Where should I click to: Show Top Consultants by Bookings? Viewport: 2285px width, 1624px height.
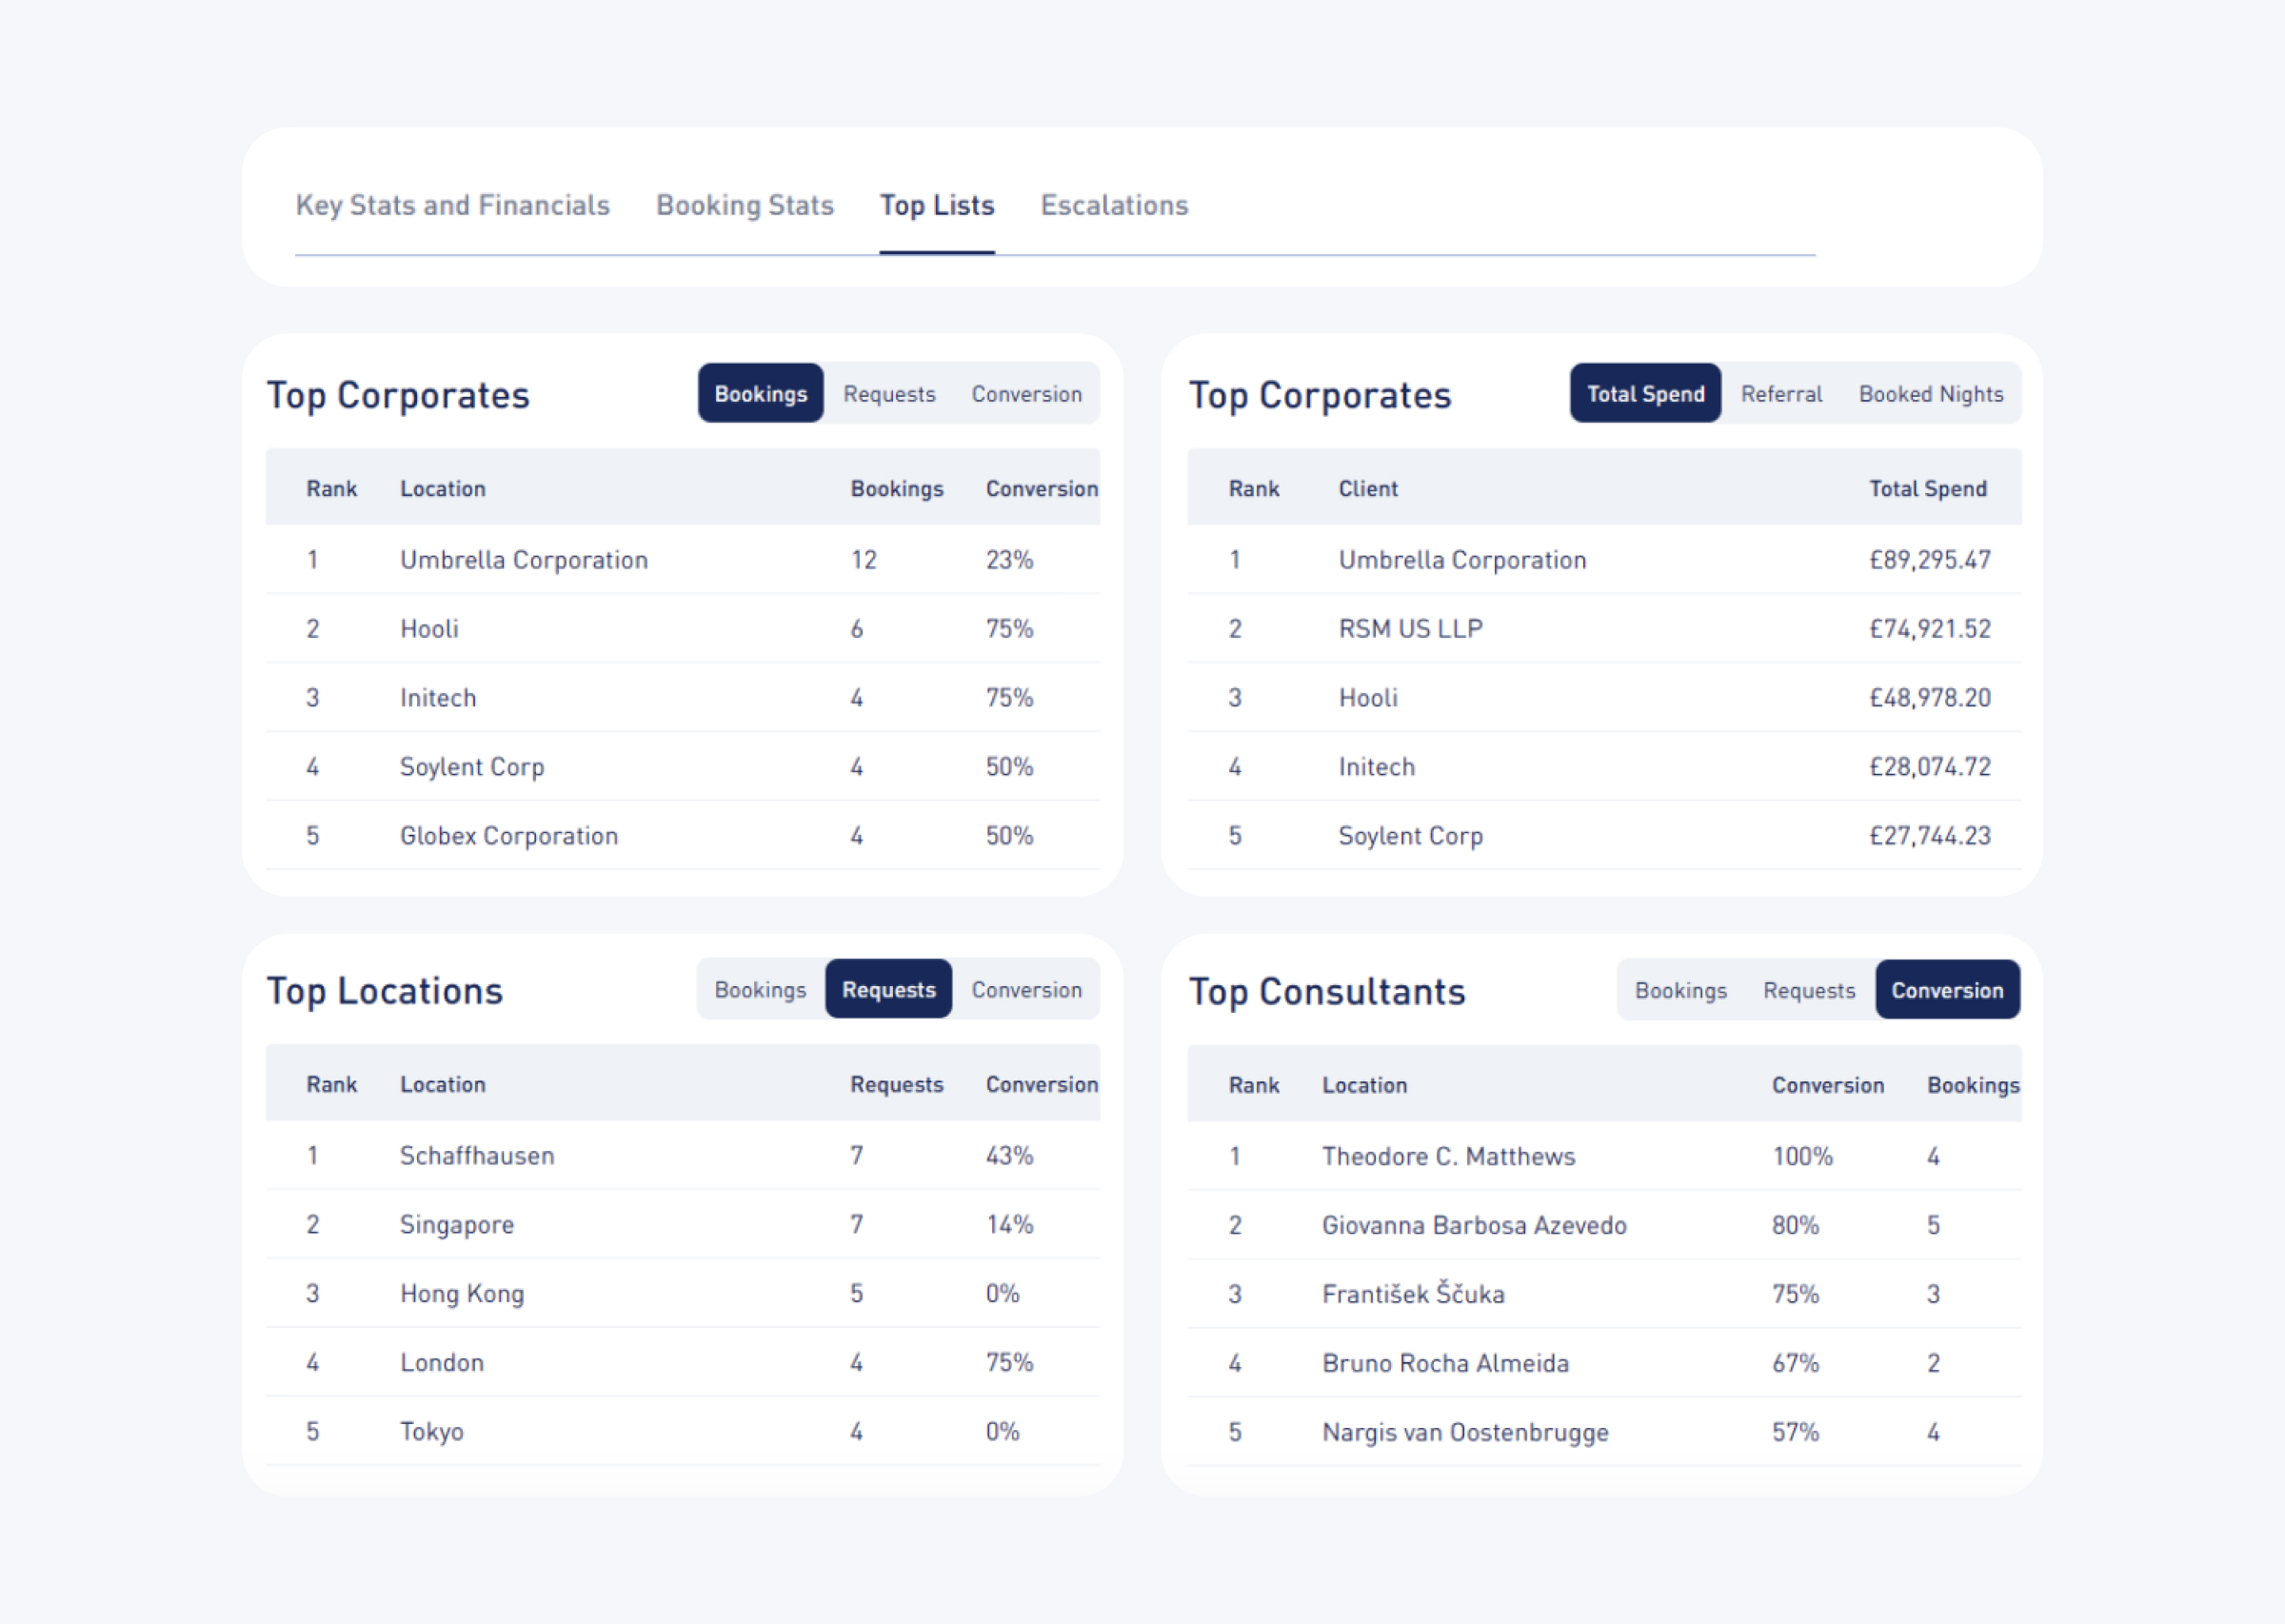[x=1680, y=989]
